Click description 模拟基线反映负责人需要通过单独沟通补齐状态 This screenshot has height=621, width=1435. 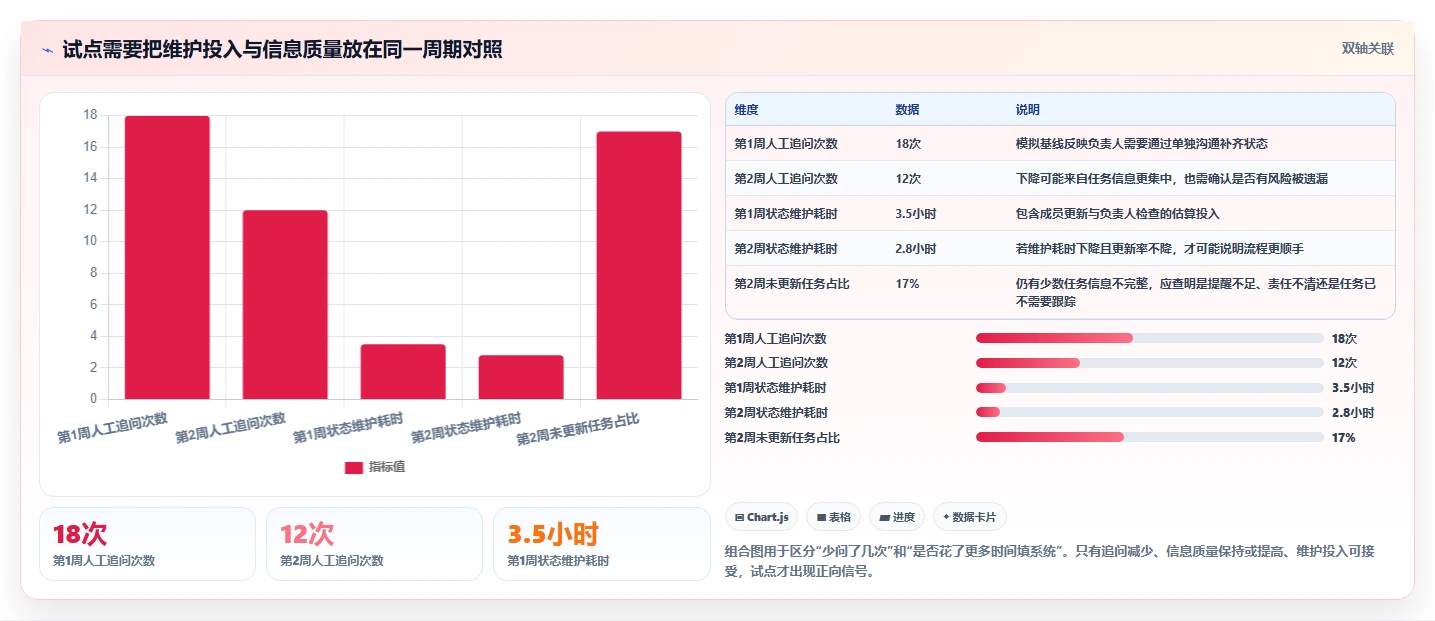(x=1142, y=144)
